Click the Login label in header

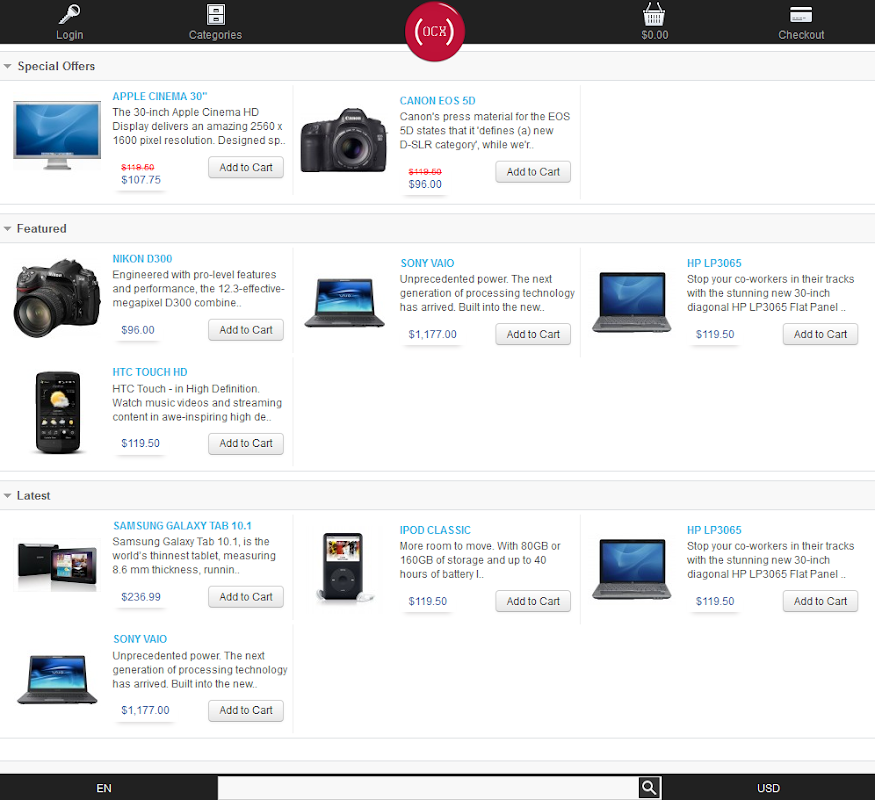point(70,35)
